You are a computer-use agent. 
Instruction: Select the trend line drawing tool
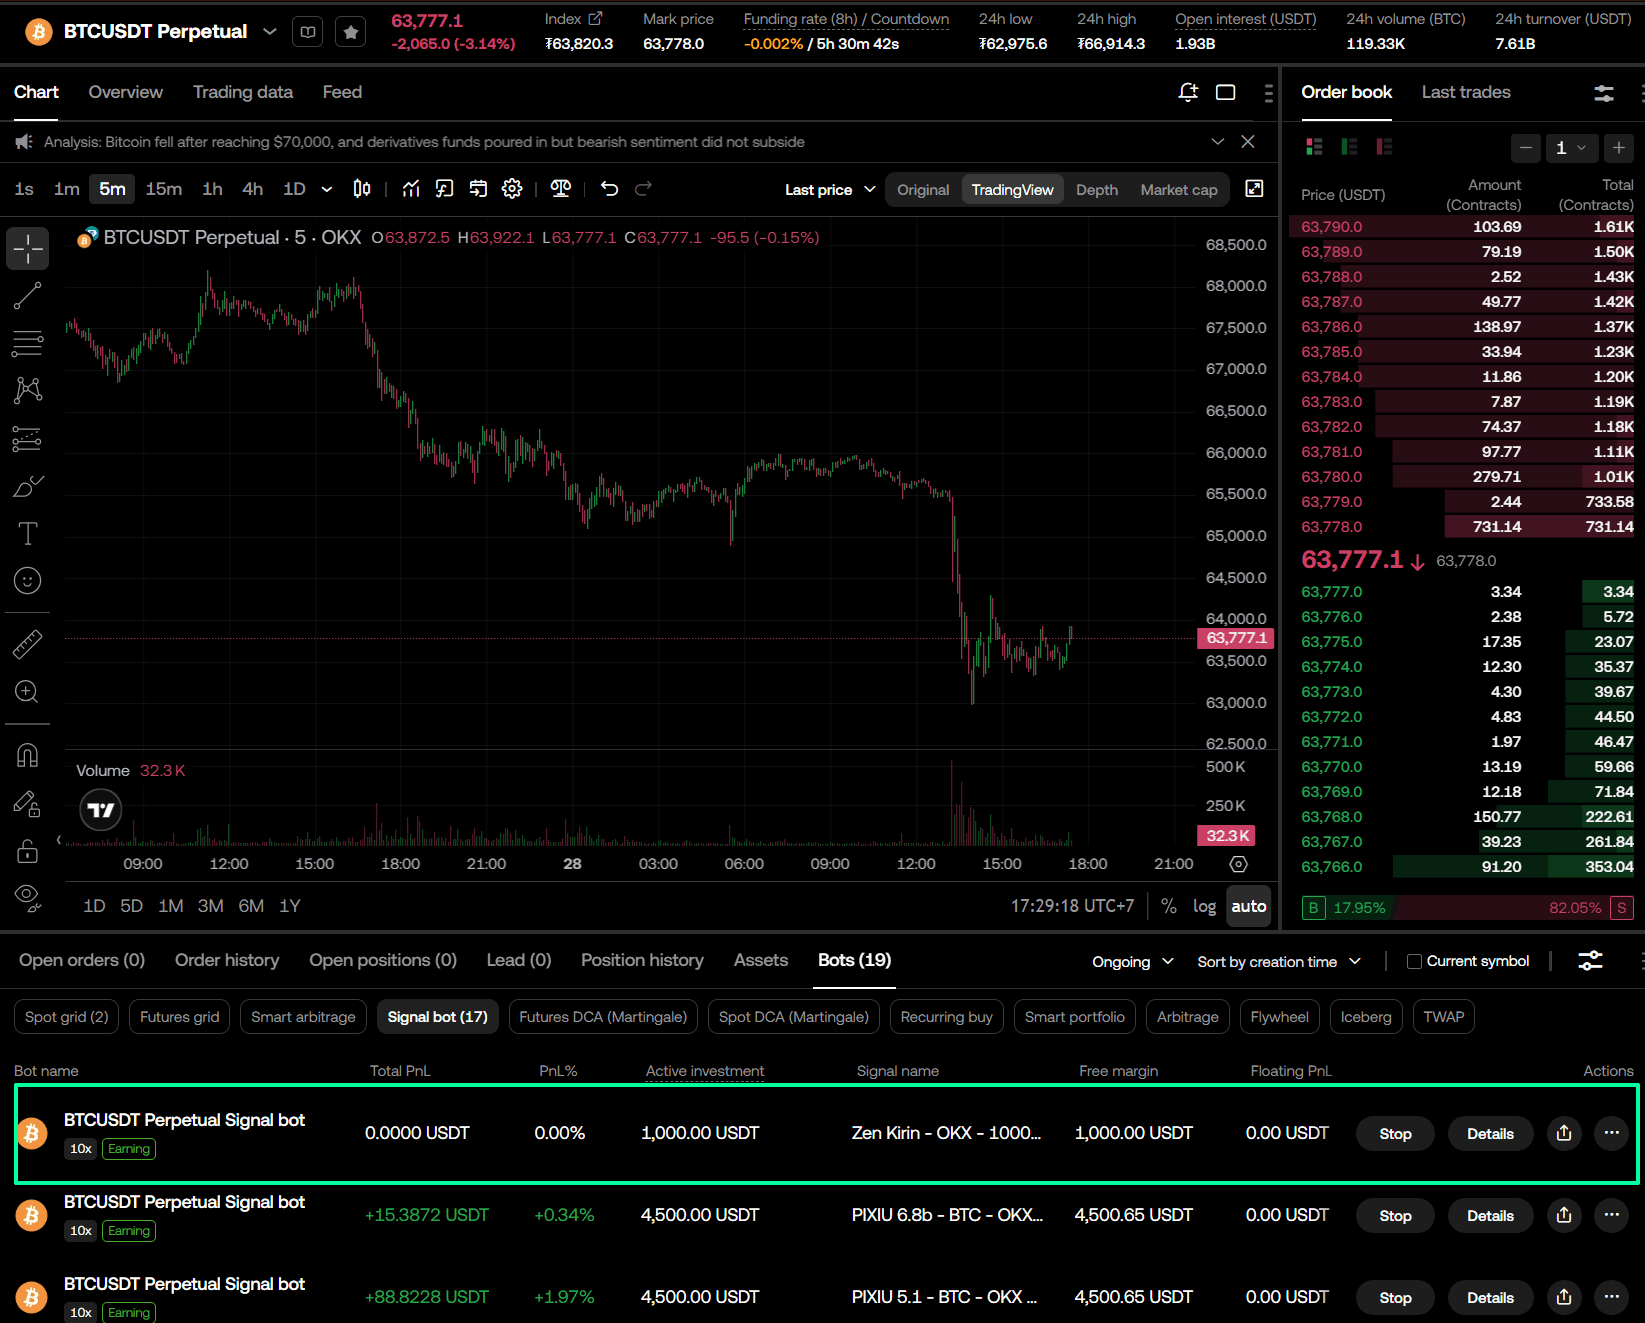pyautogui.click(x=27, y=295)
